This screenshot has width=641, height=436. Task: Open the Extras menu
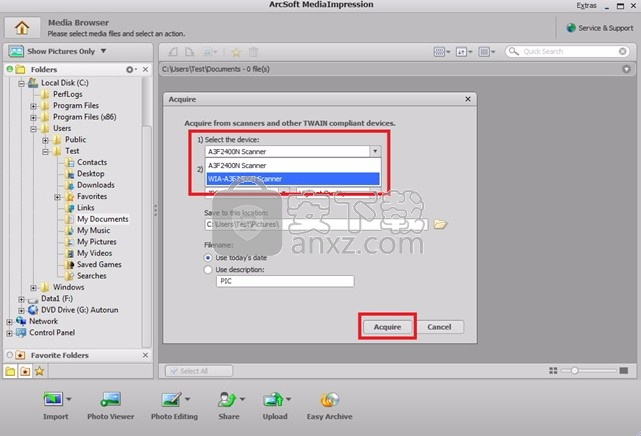click(586, 6)
